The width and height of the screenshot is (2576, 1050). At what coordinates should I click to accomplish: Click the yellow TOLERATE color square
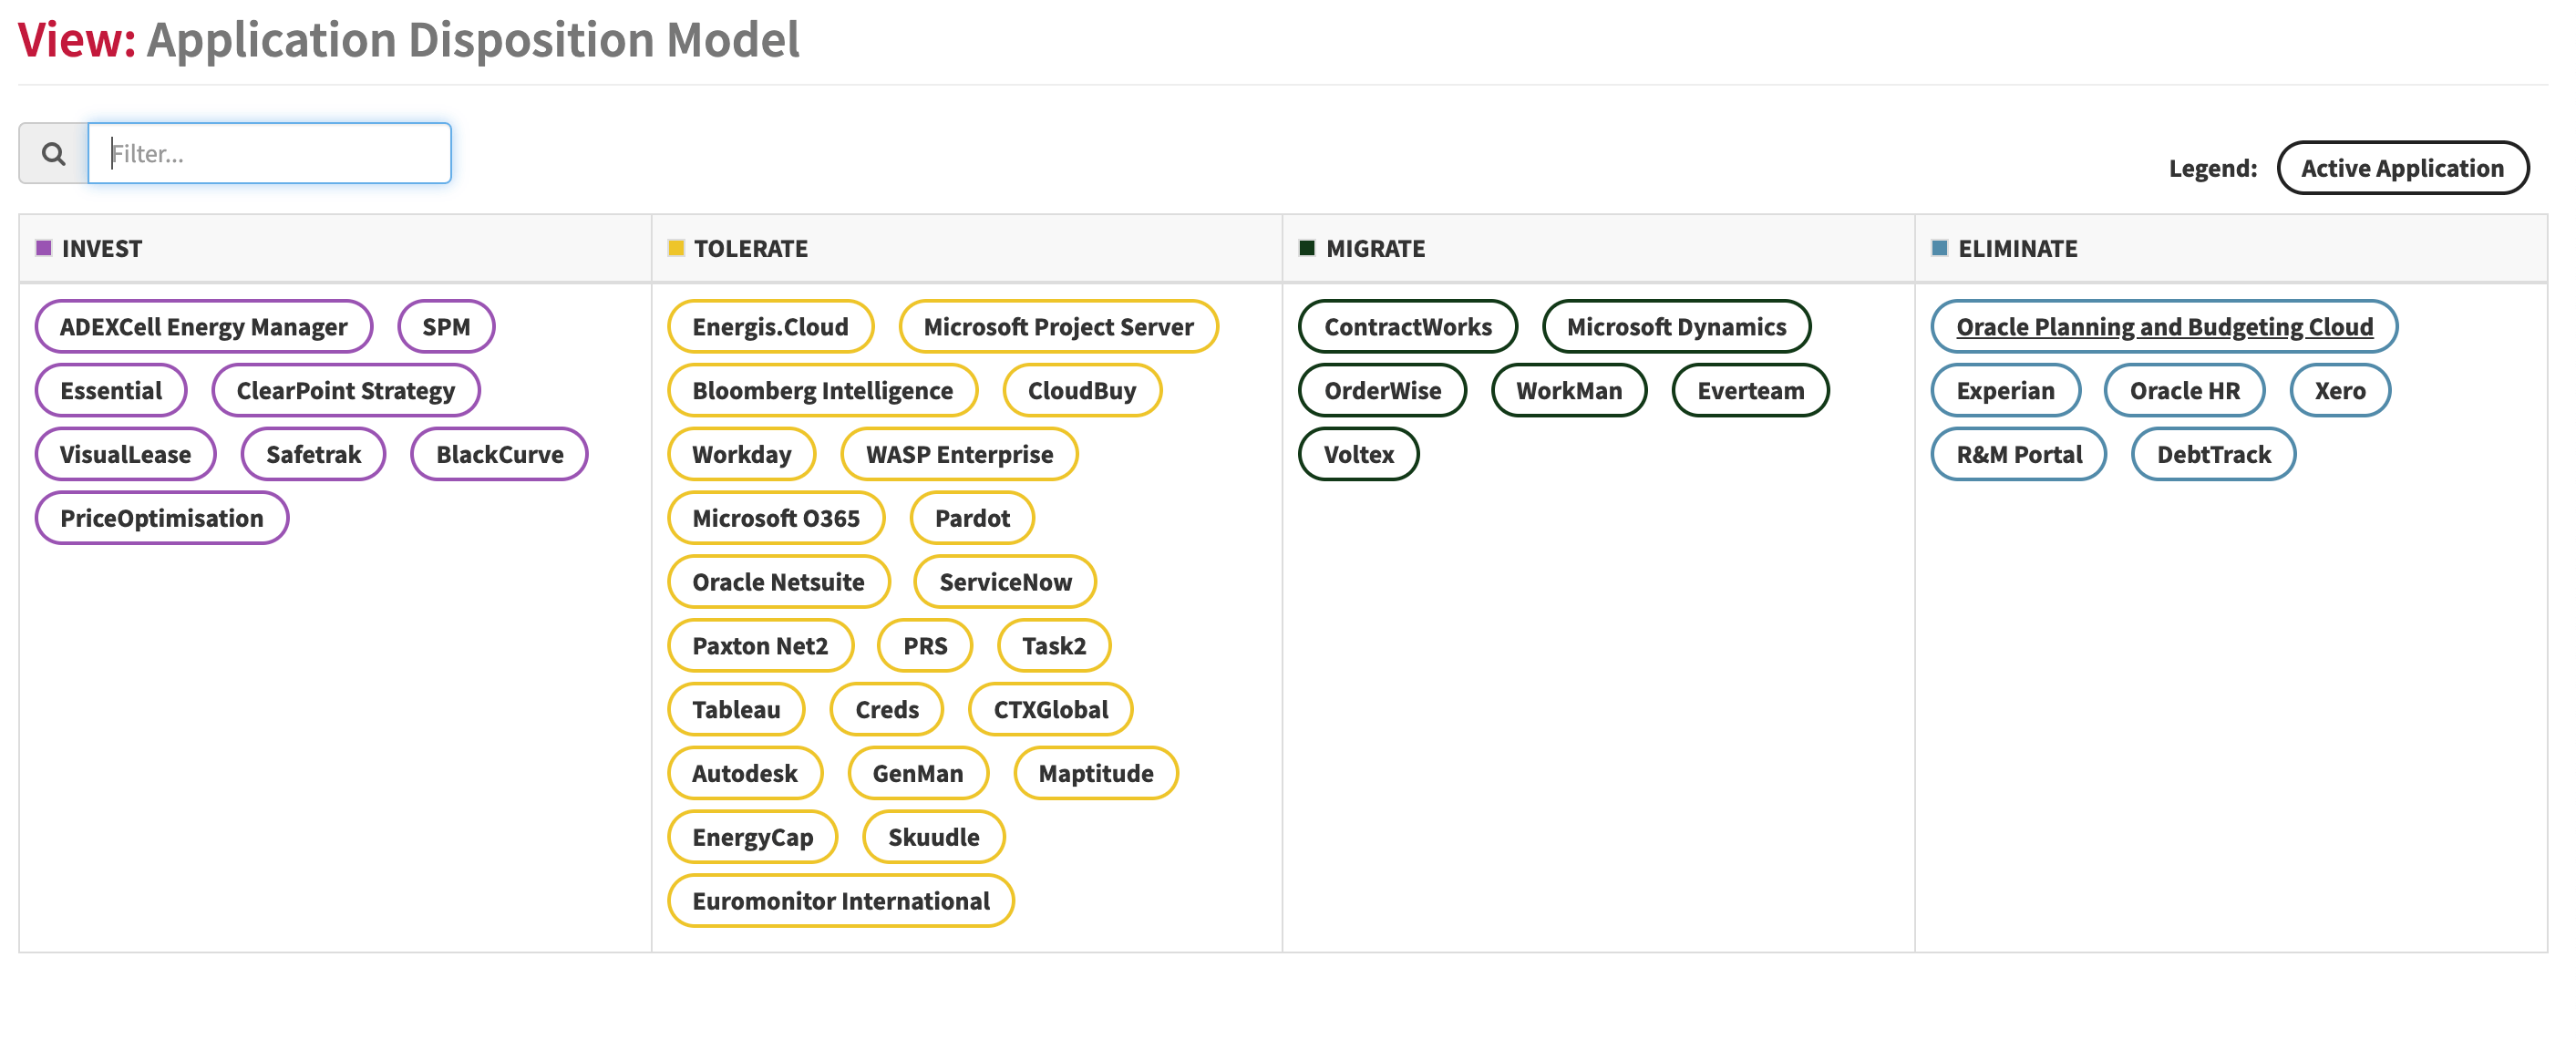(x=675, y=248)
